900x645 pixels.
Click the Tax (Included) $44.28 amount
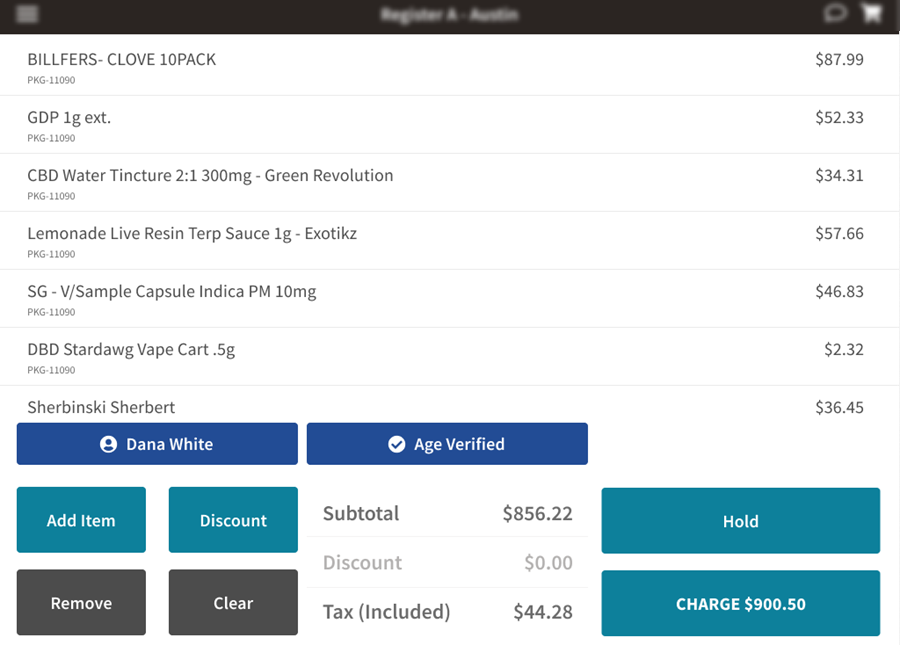tap(542, 612)
